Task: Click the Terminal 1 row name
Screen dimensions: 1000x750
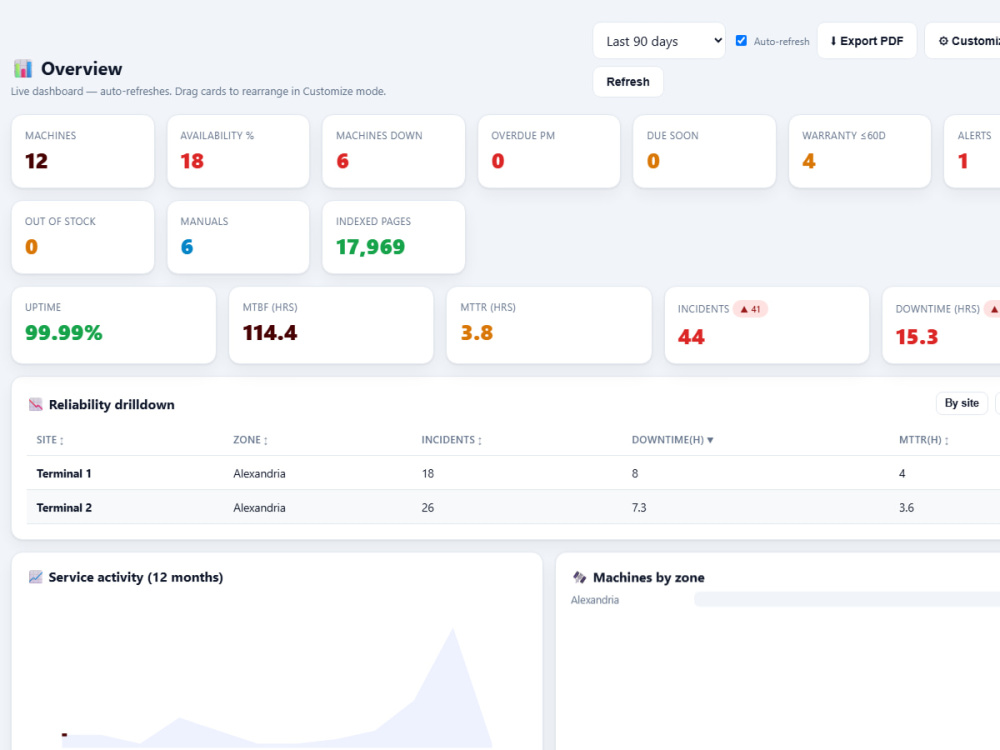Action: tap(64, 473)
